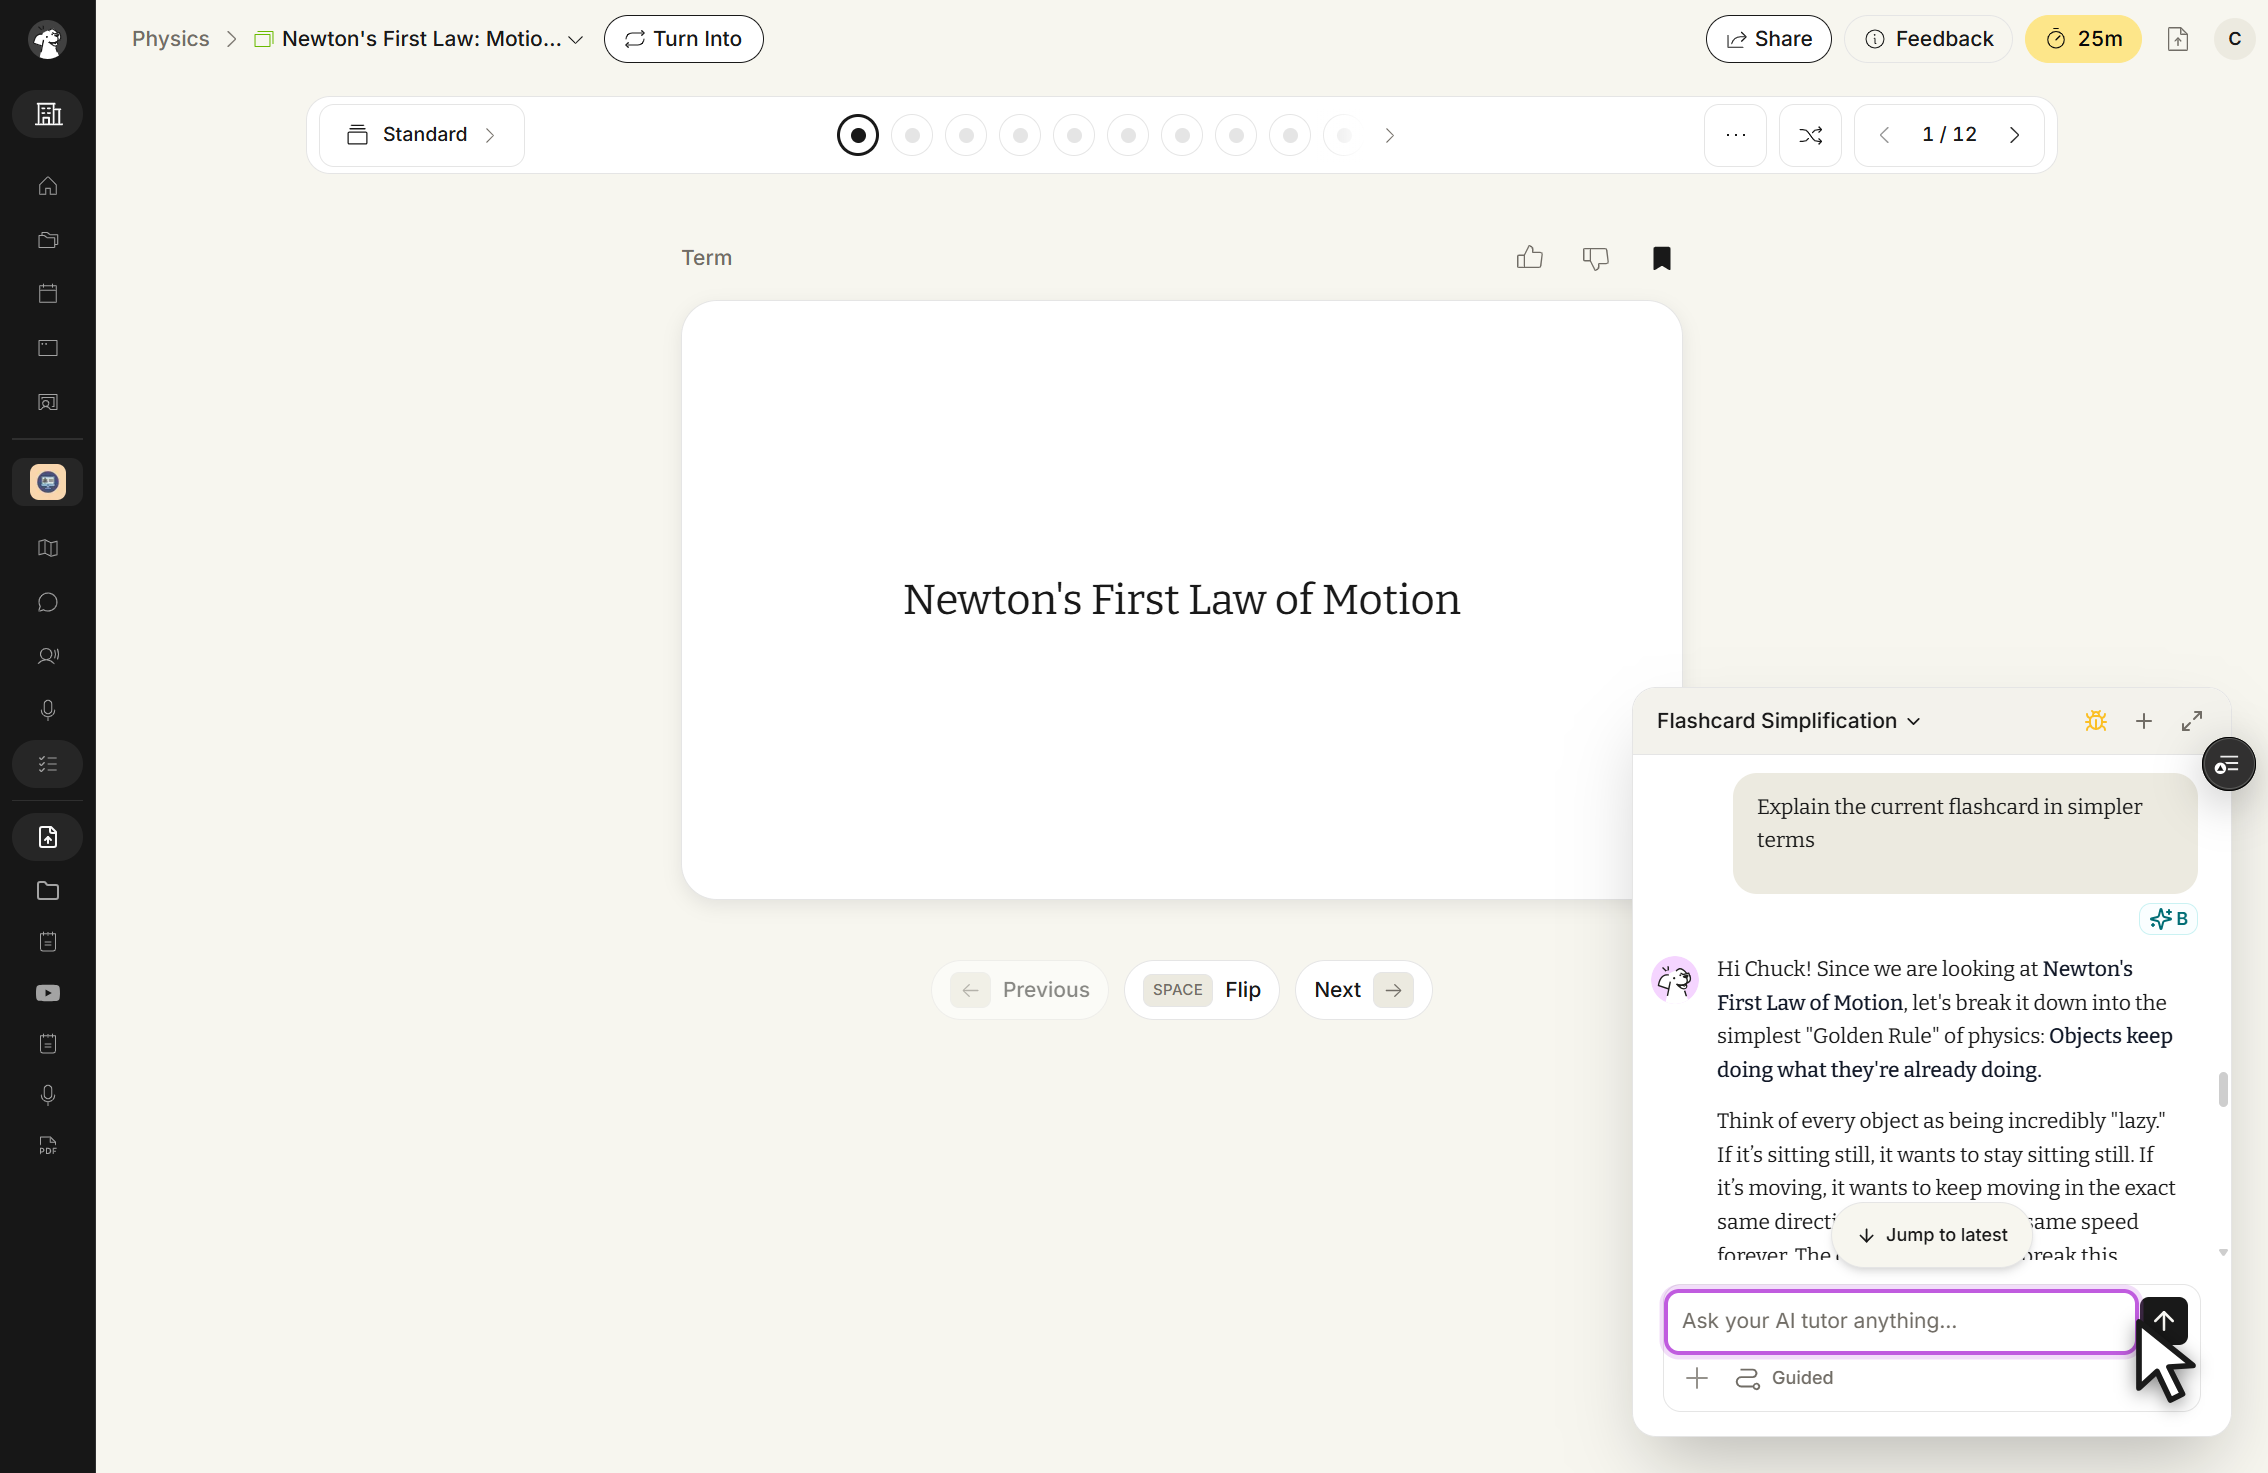Focus the Ask your AI tutor input

pyautogui.click(x=1900, y=1321)
